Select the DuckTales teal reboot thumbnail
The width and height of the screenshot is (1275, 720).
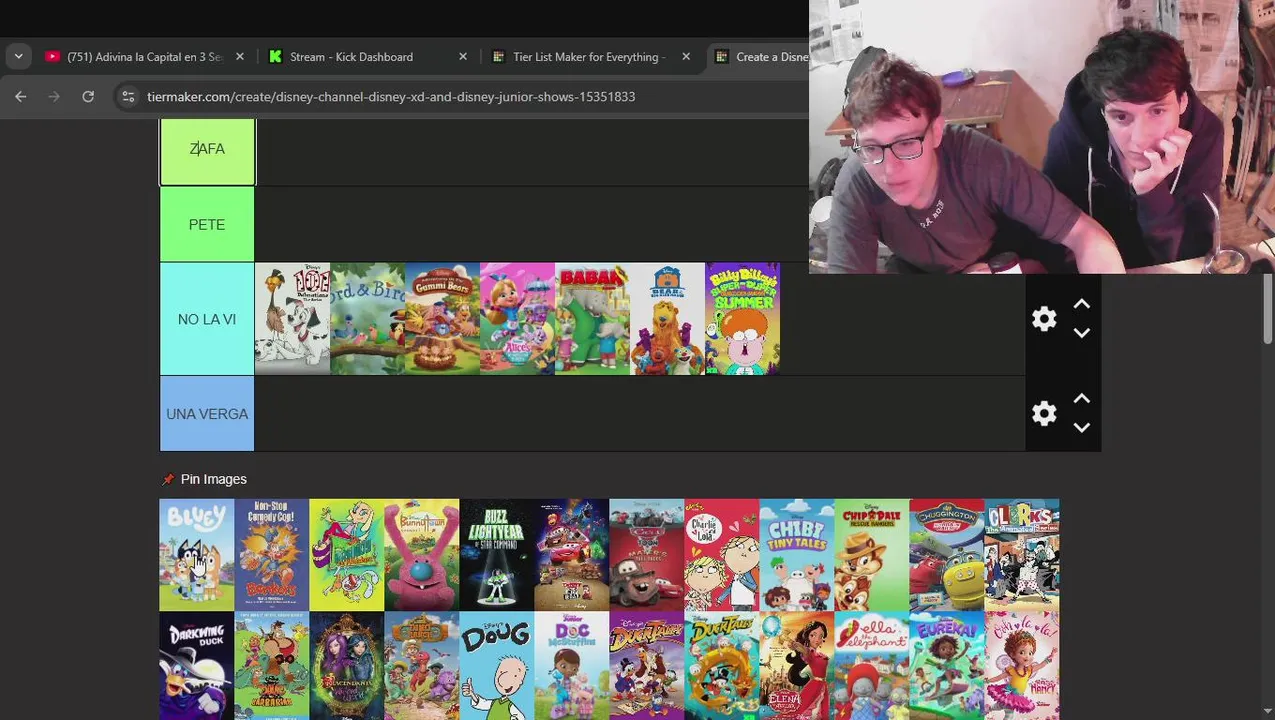tap(722, 666)
